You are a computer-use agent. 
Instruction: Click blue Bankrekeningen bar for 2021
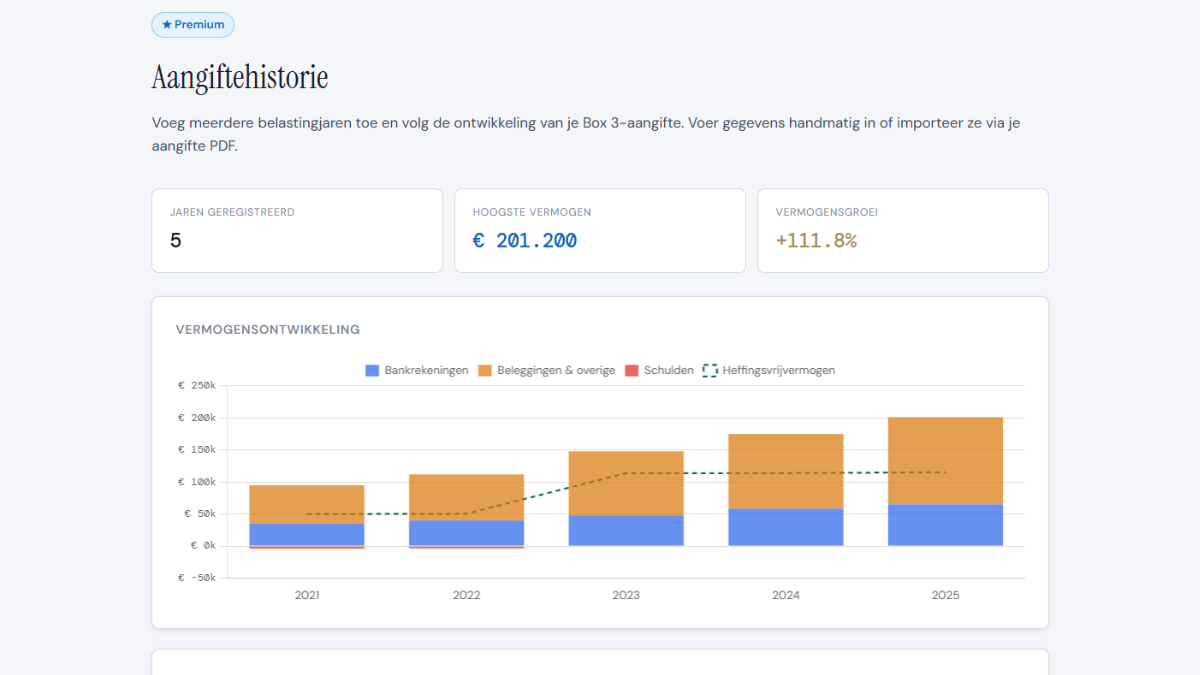coord(307,534)
